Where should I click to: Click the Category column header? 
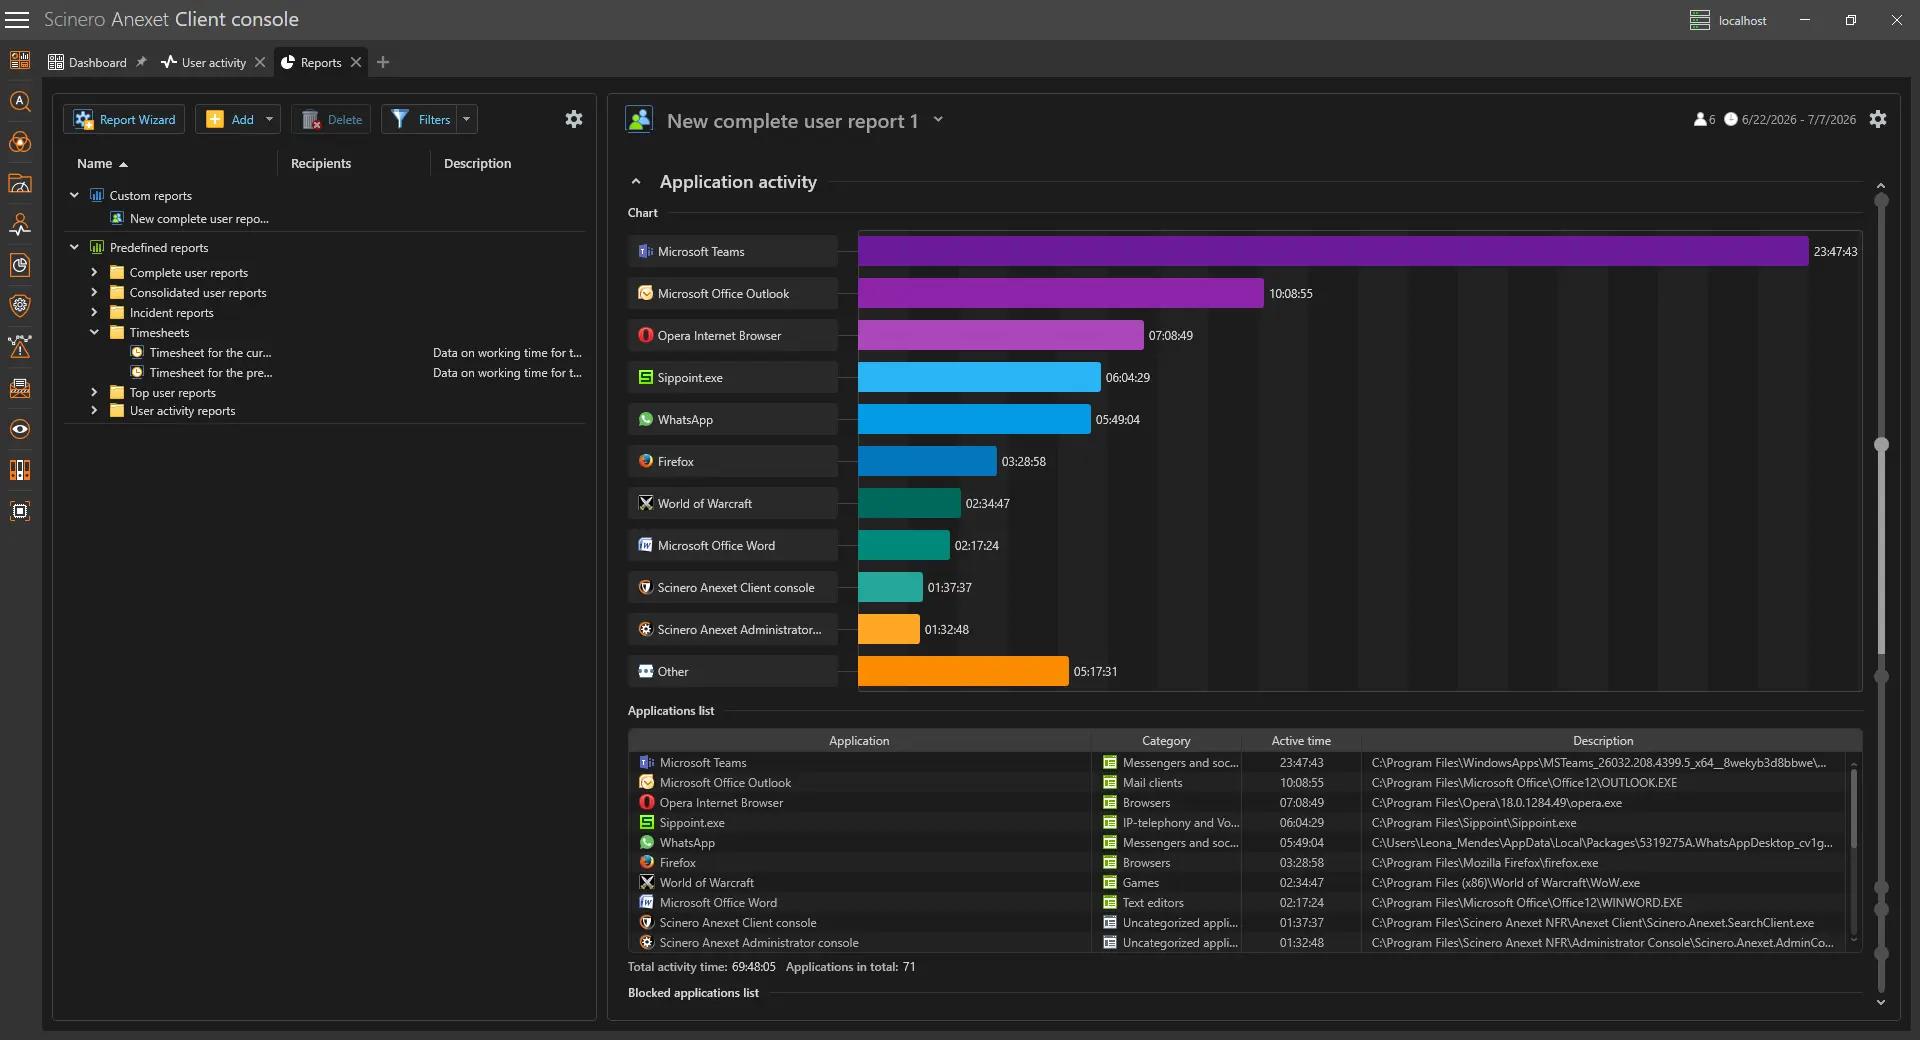1166,741
